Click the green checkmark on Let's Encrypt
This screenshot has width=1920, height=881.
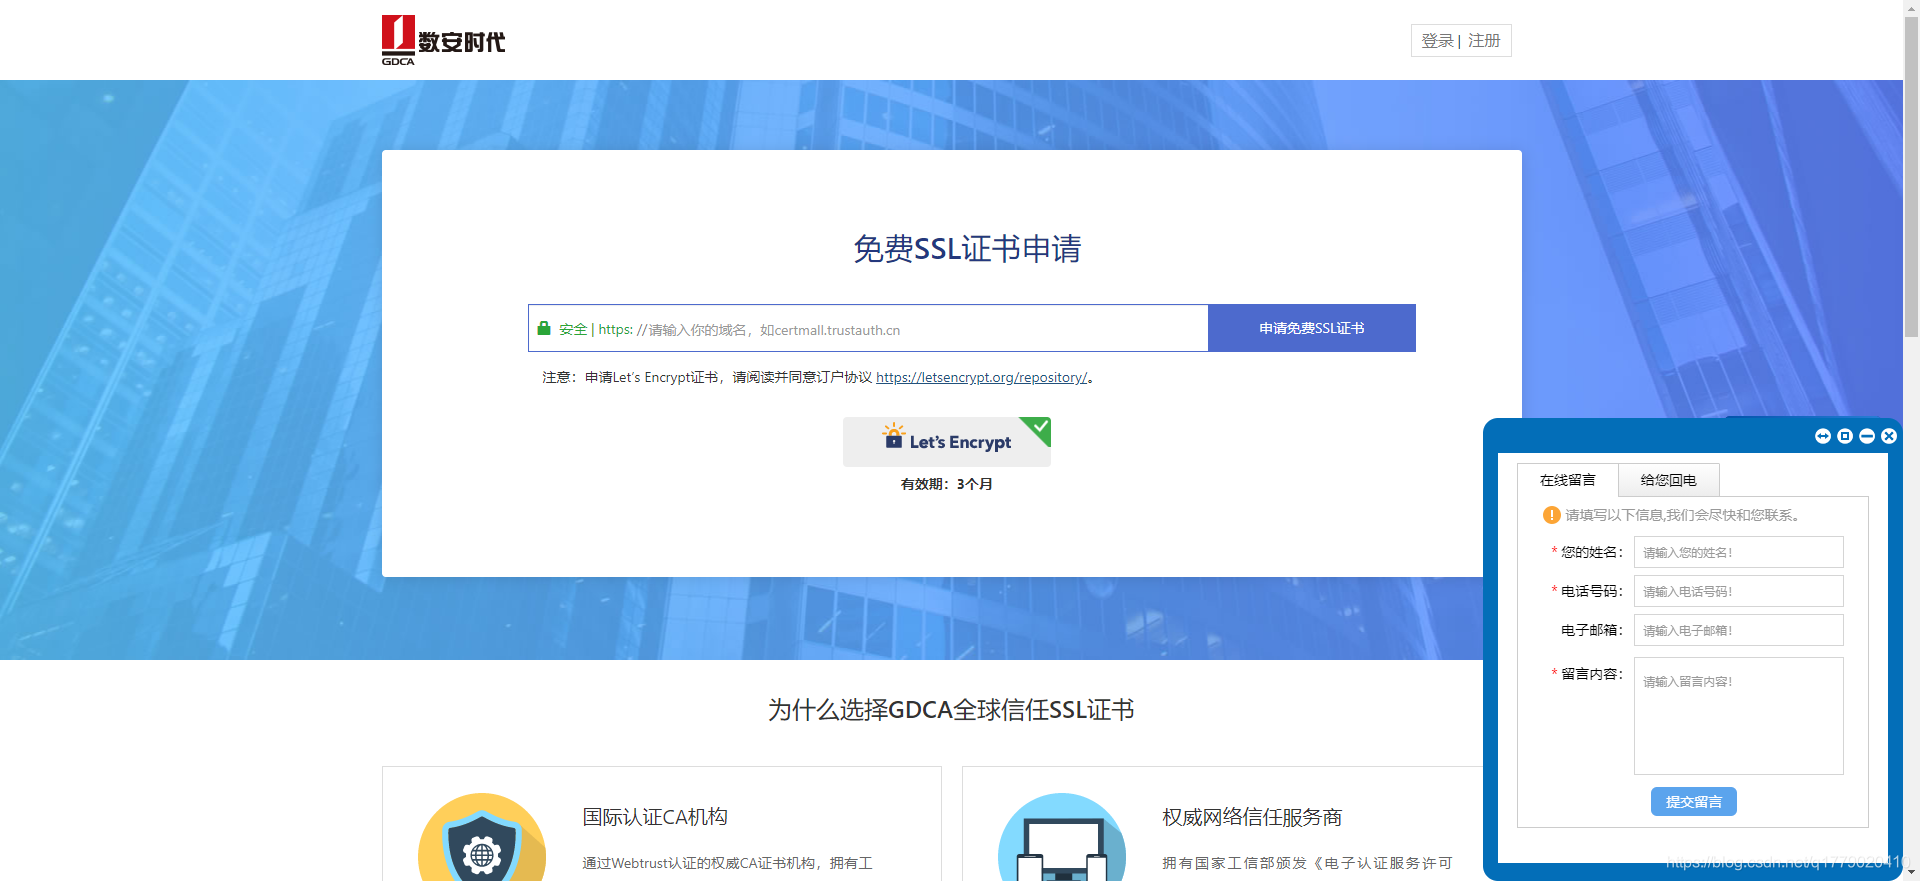pyautogui.click(x=1038, y=428)
